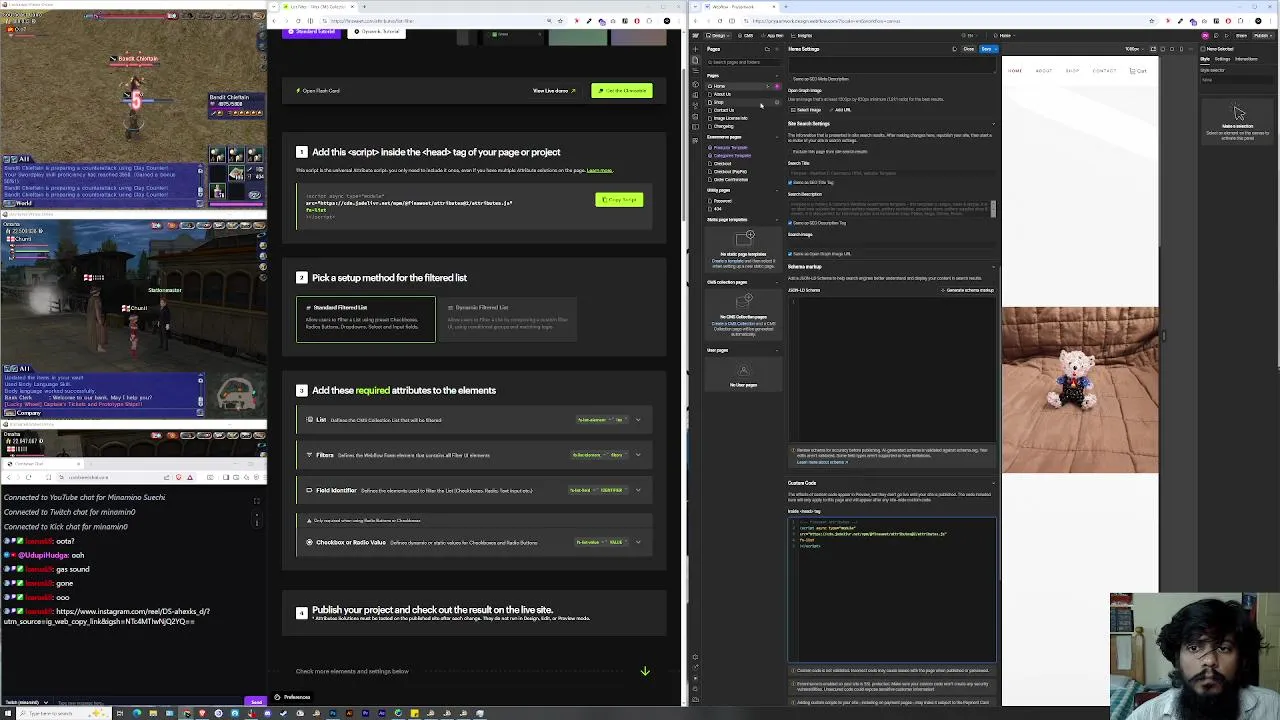Click Photoshop icon on the taskbar
Screen dimensions: 1280x720
tap(333, 713)
